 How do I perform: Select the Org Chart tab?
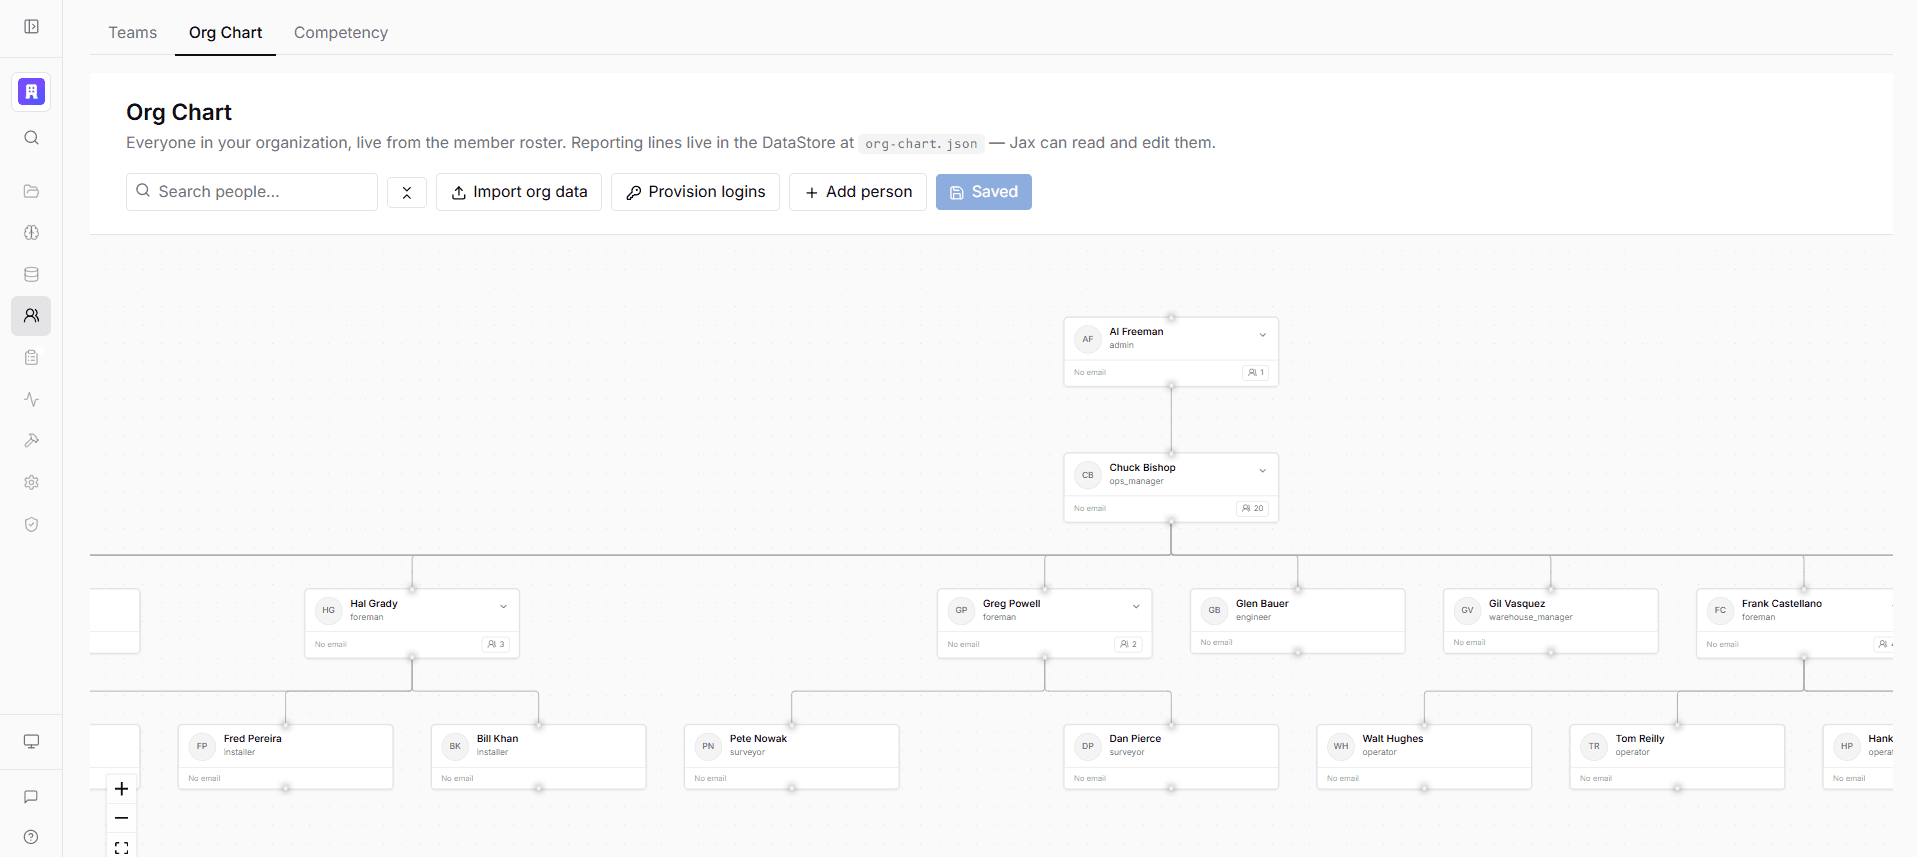(225, 32)
